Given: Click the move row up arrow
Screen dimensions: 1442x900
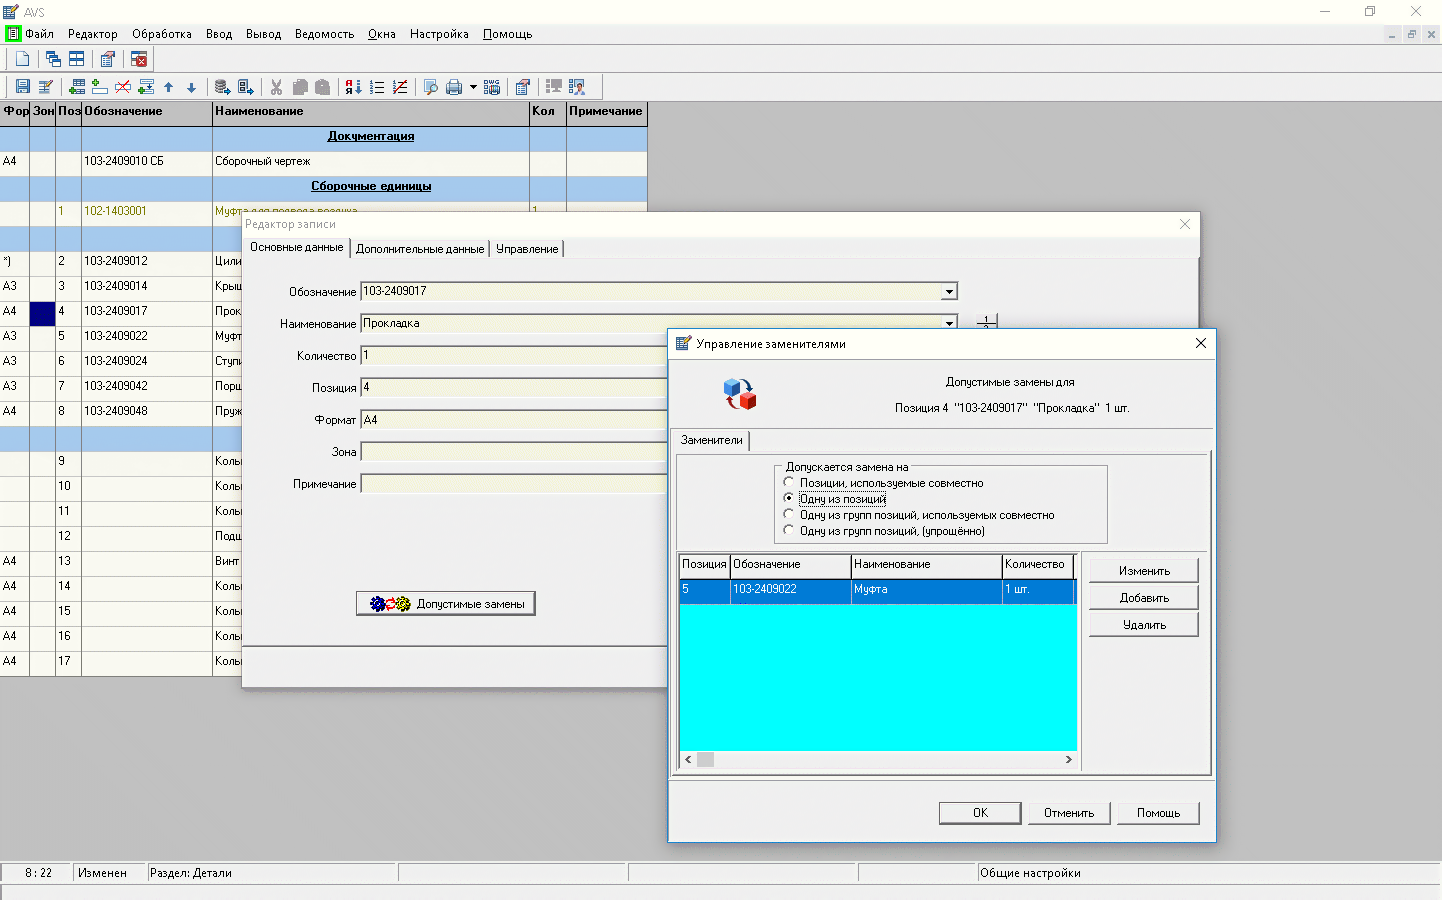Looking at the screenshot, I should (168, 87).
